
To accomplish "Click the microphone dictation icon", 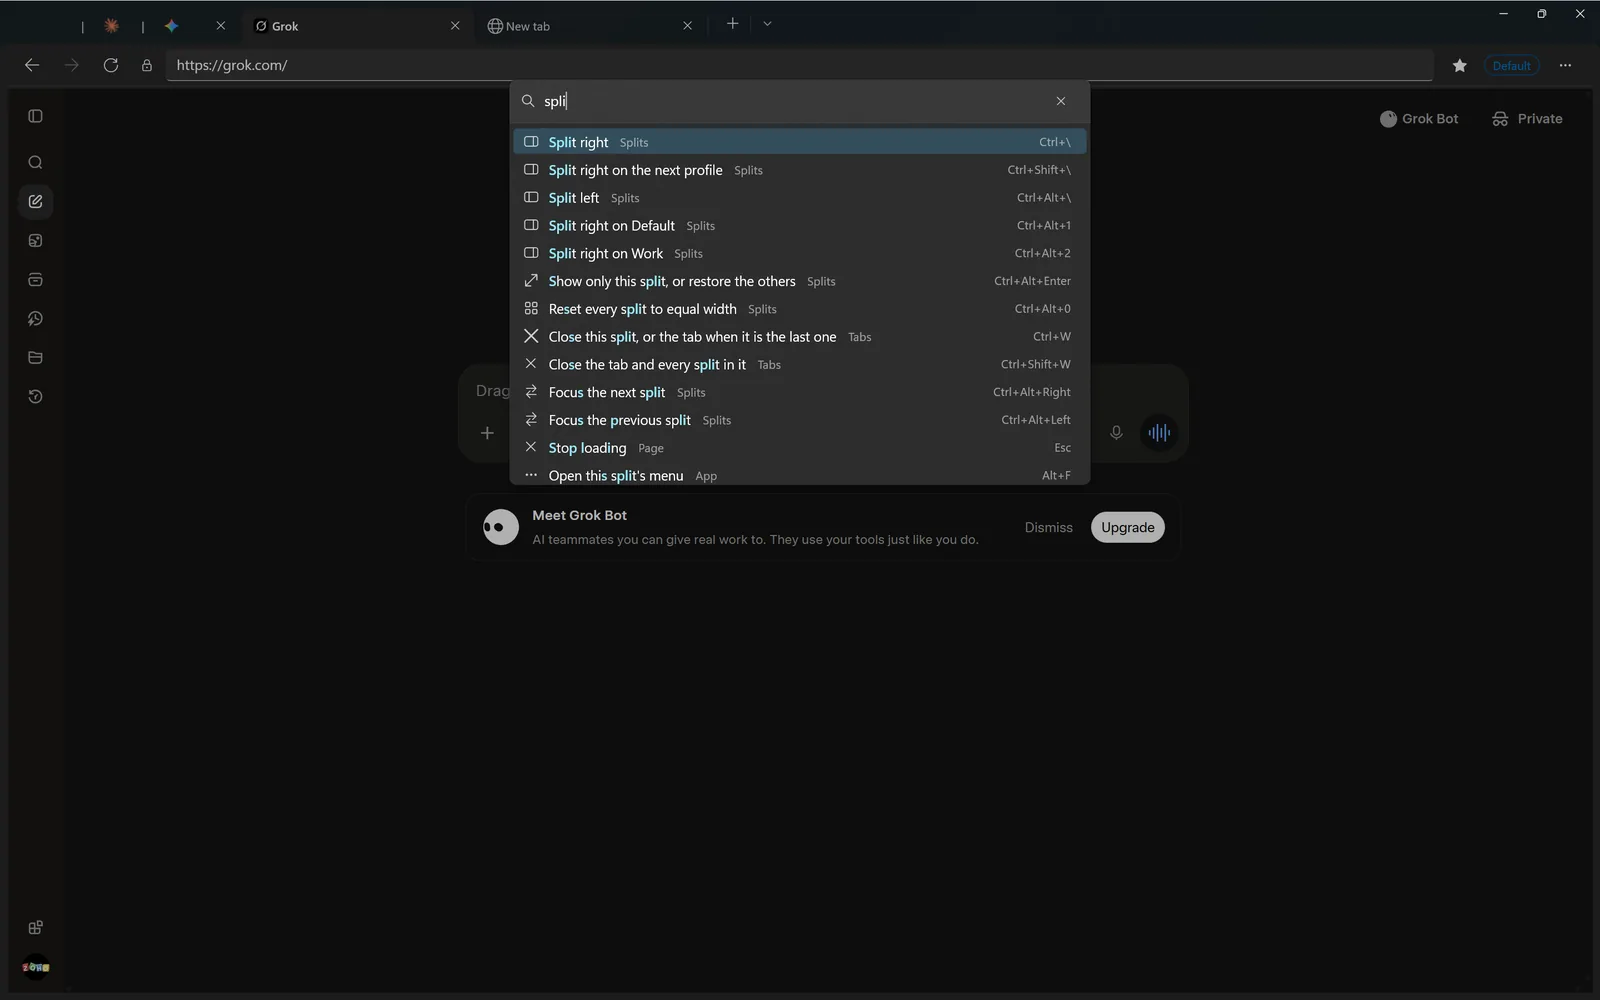I will tap(1116, 432).
